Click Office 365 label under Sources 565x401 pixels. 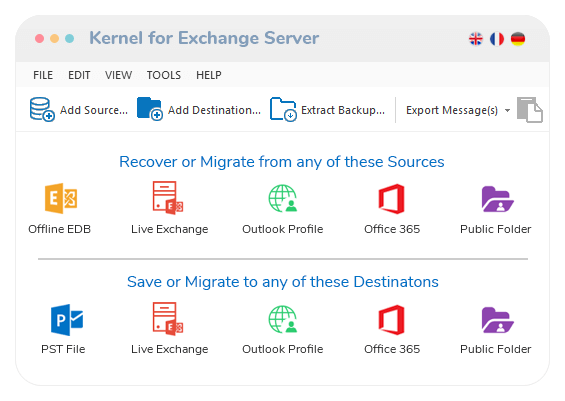click(x=392, y=229)
